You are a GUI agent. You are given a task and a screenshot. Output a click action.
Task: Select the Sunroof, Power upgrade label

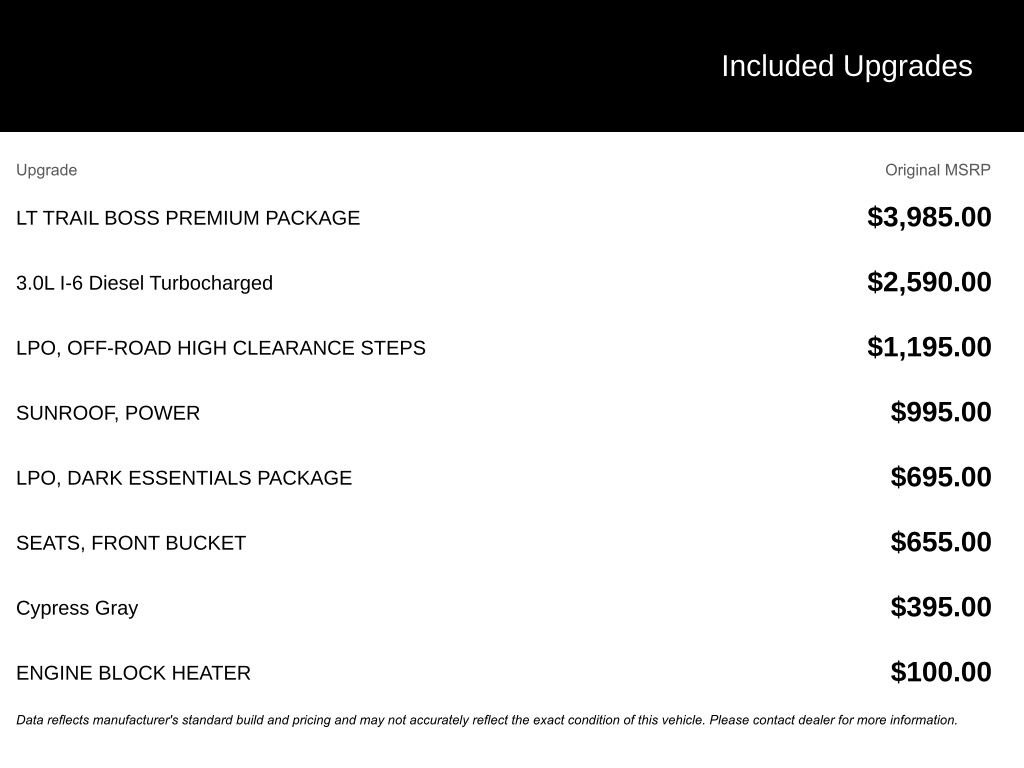point(108,413)
